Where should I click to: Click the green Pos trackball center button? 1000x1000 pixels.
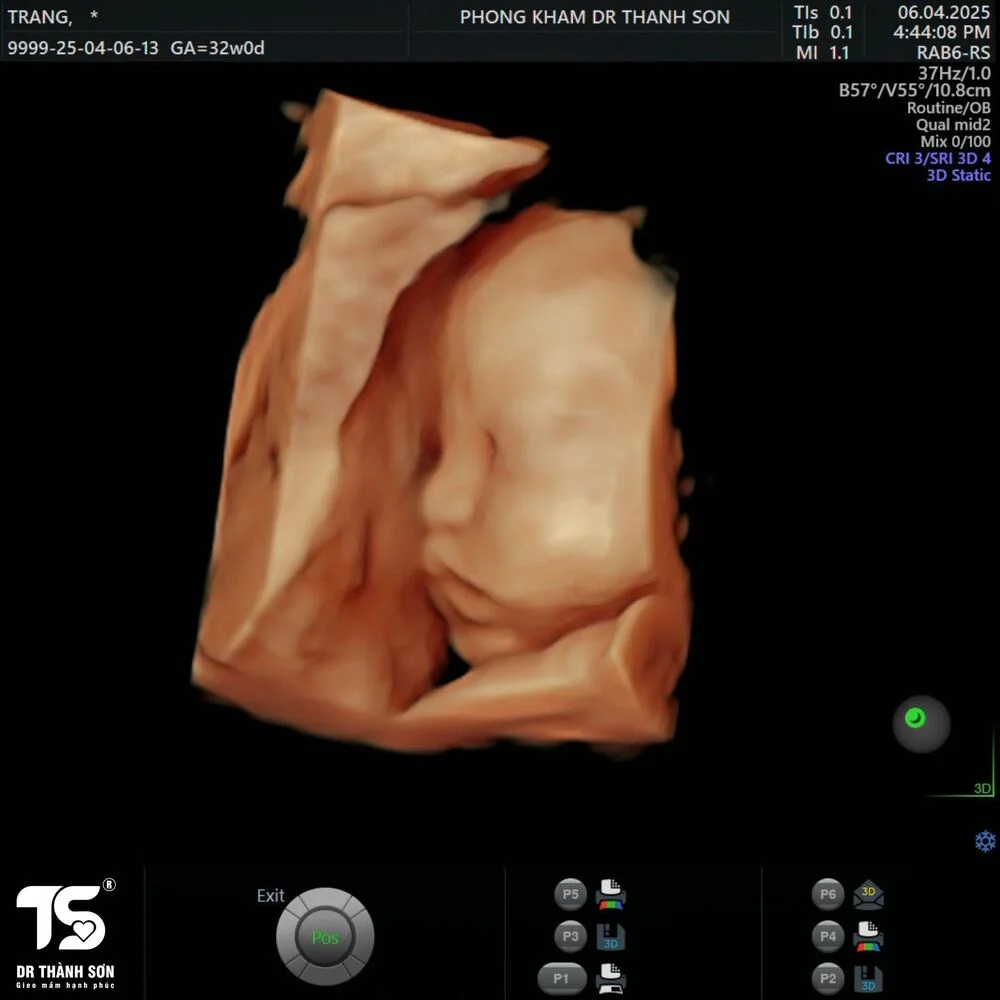325,937
